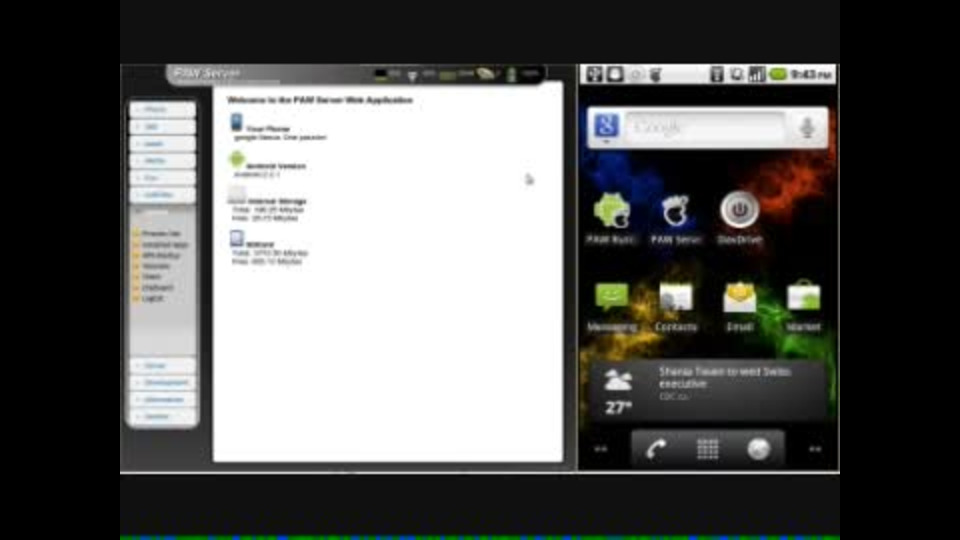The image size is (960, 540).
Task: Launch the browser globe icon in dock
Action: click(759, 449)
